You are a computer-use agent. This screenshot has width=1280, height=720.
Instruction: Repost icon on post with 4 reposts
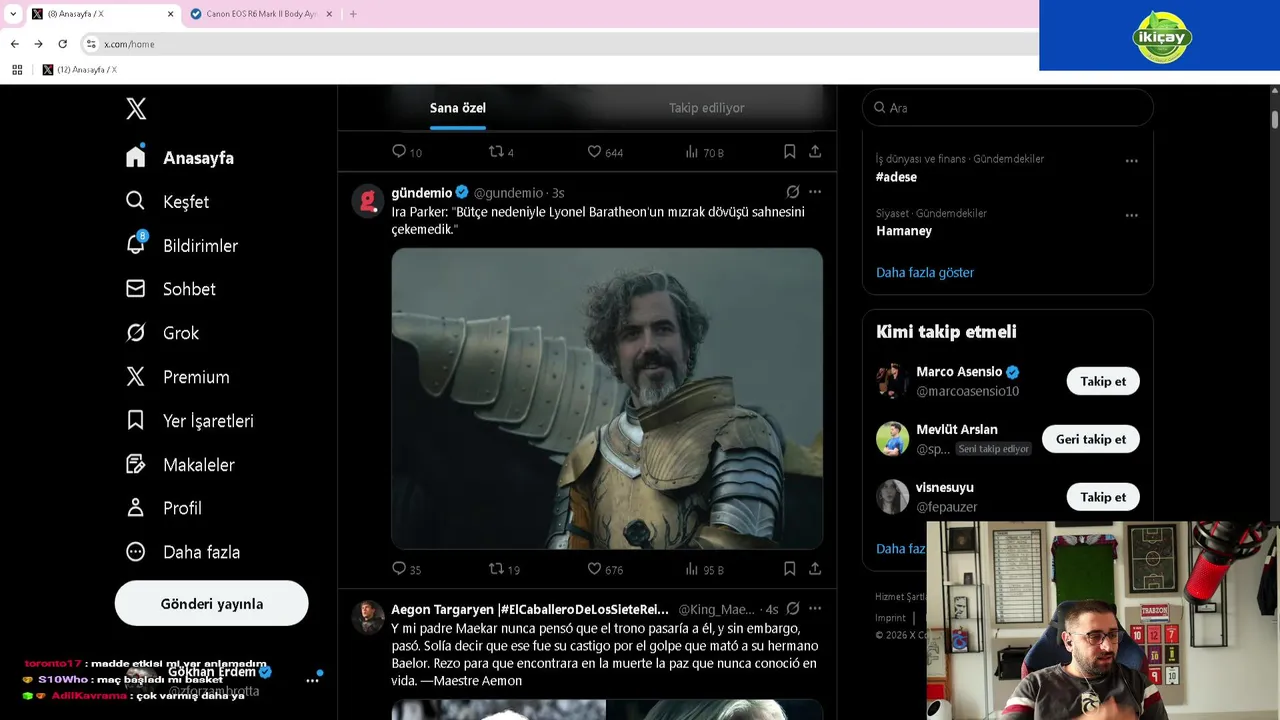(x=496, y=152)
